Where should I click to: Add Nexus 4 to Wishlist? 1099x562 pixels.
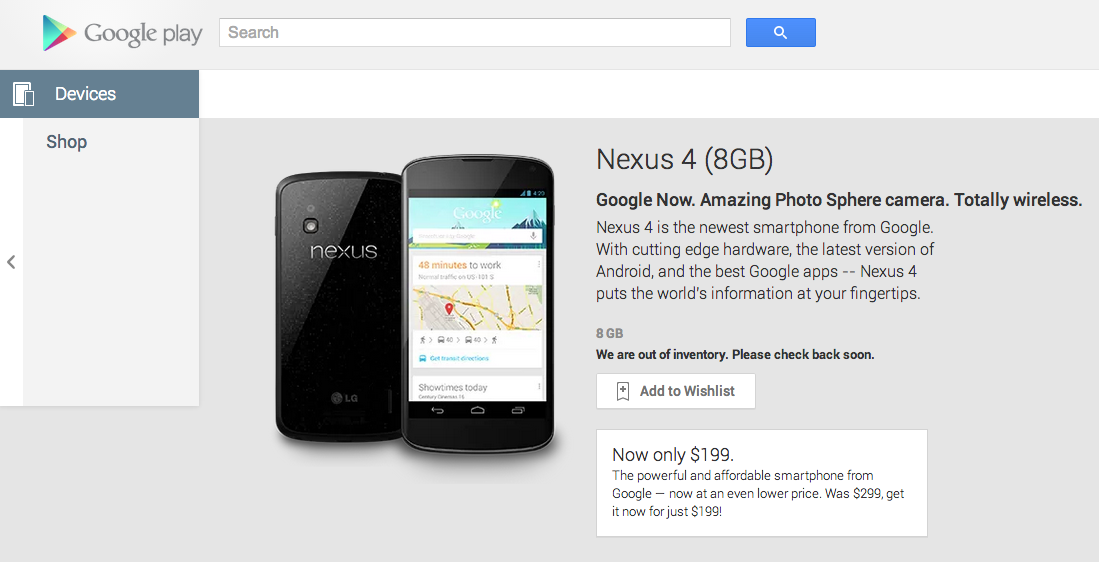676,391
